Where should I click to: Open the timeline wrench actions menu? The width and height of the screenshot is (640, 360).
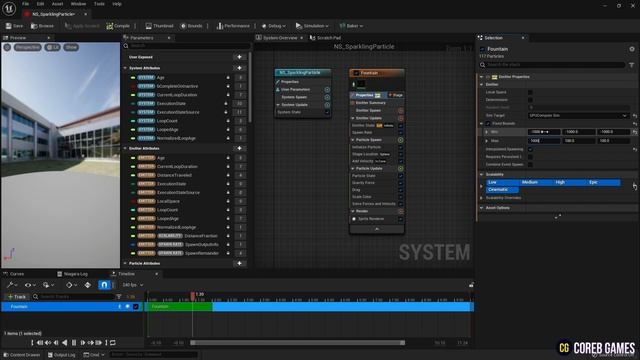(11, 285)
